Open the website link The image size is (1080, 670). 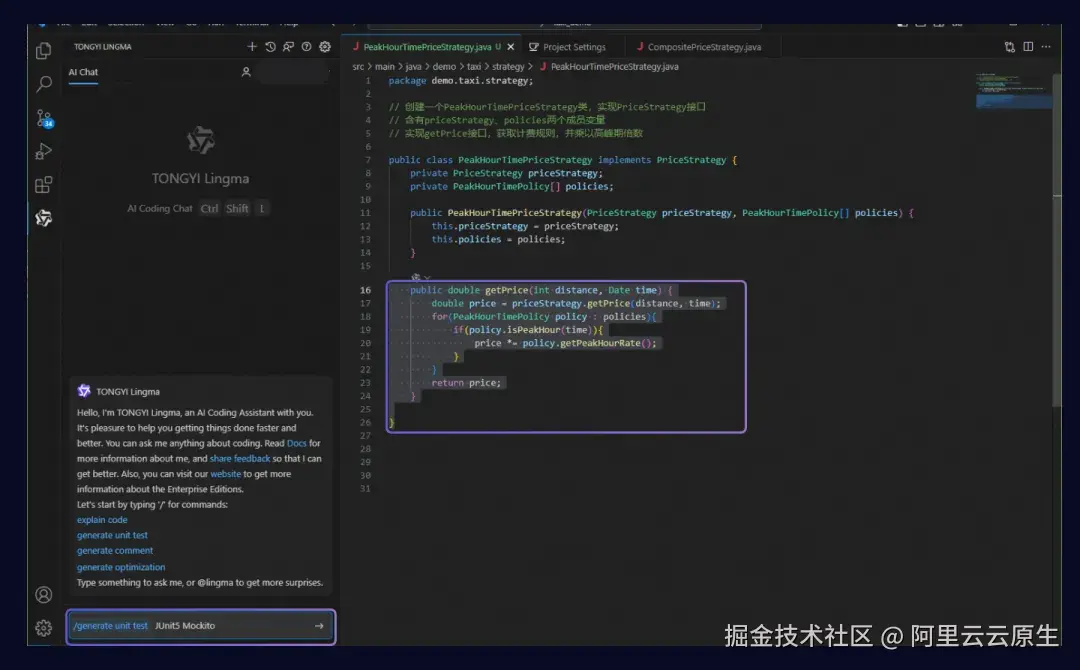click(226, 474)
